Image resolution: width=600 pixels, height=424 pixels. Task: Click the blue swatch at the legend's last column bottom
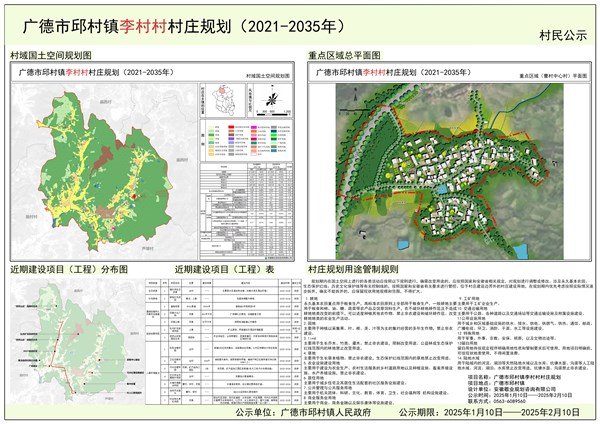click(x=274, y=151)
